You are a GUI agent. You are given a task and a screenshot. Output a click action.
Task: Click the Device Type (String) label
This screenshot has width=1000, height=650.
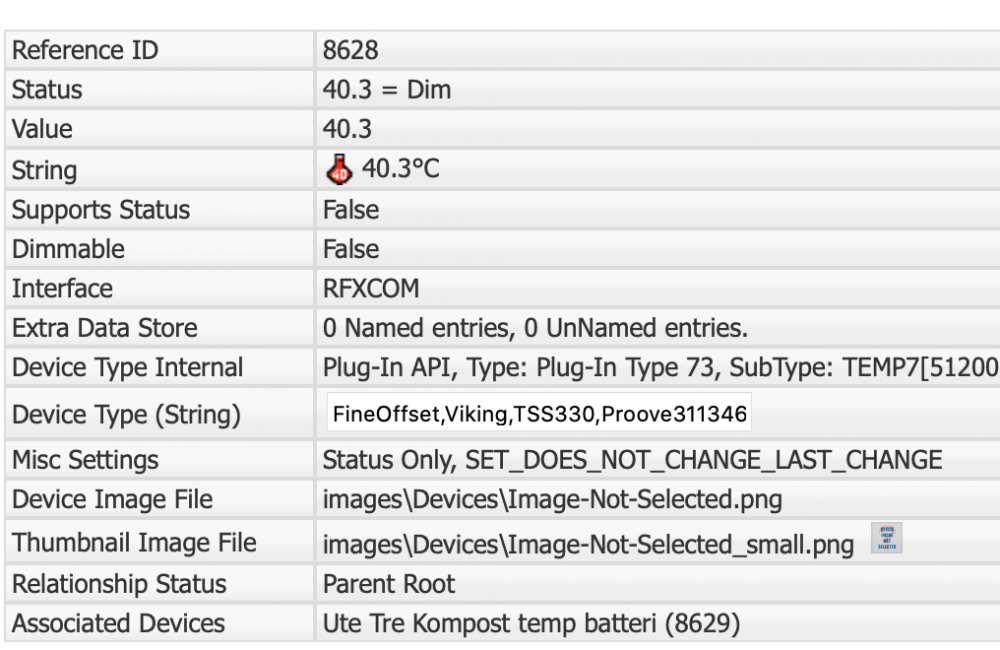point(126,414)
